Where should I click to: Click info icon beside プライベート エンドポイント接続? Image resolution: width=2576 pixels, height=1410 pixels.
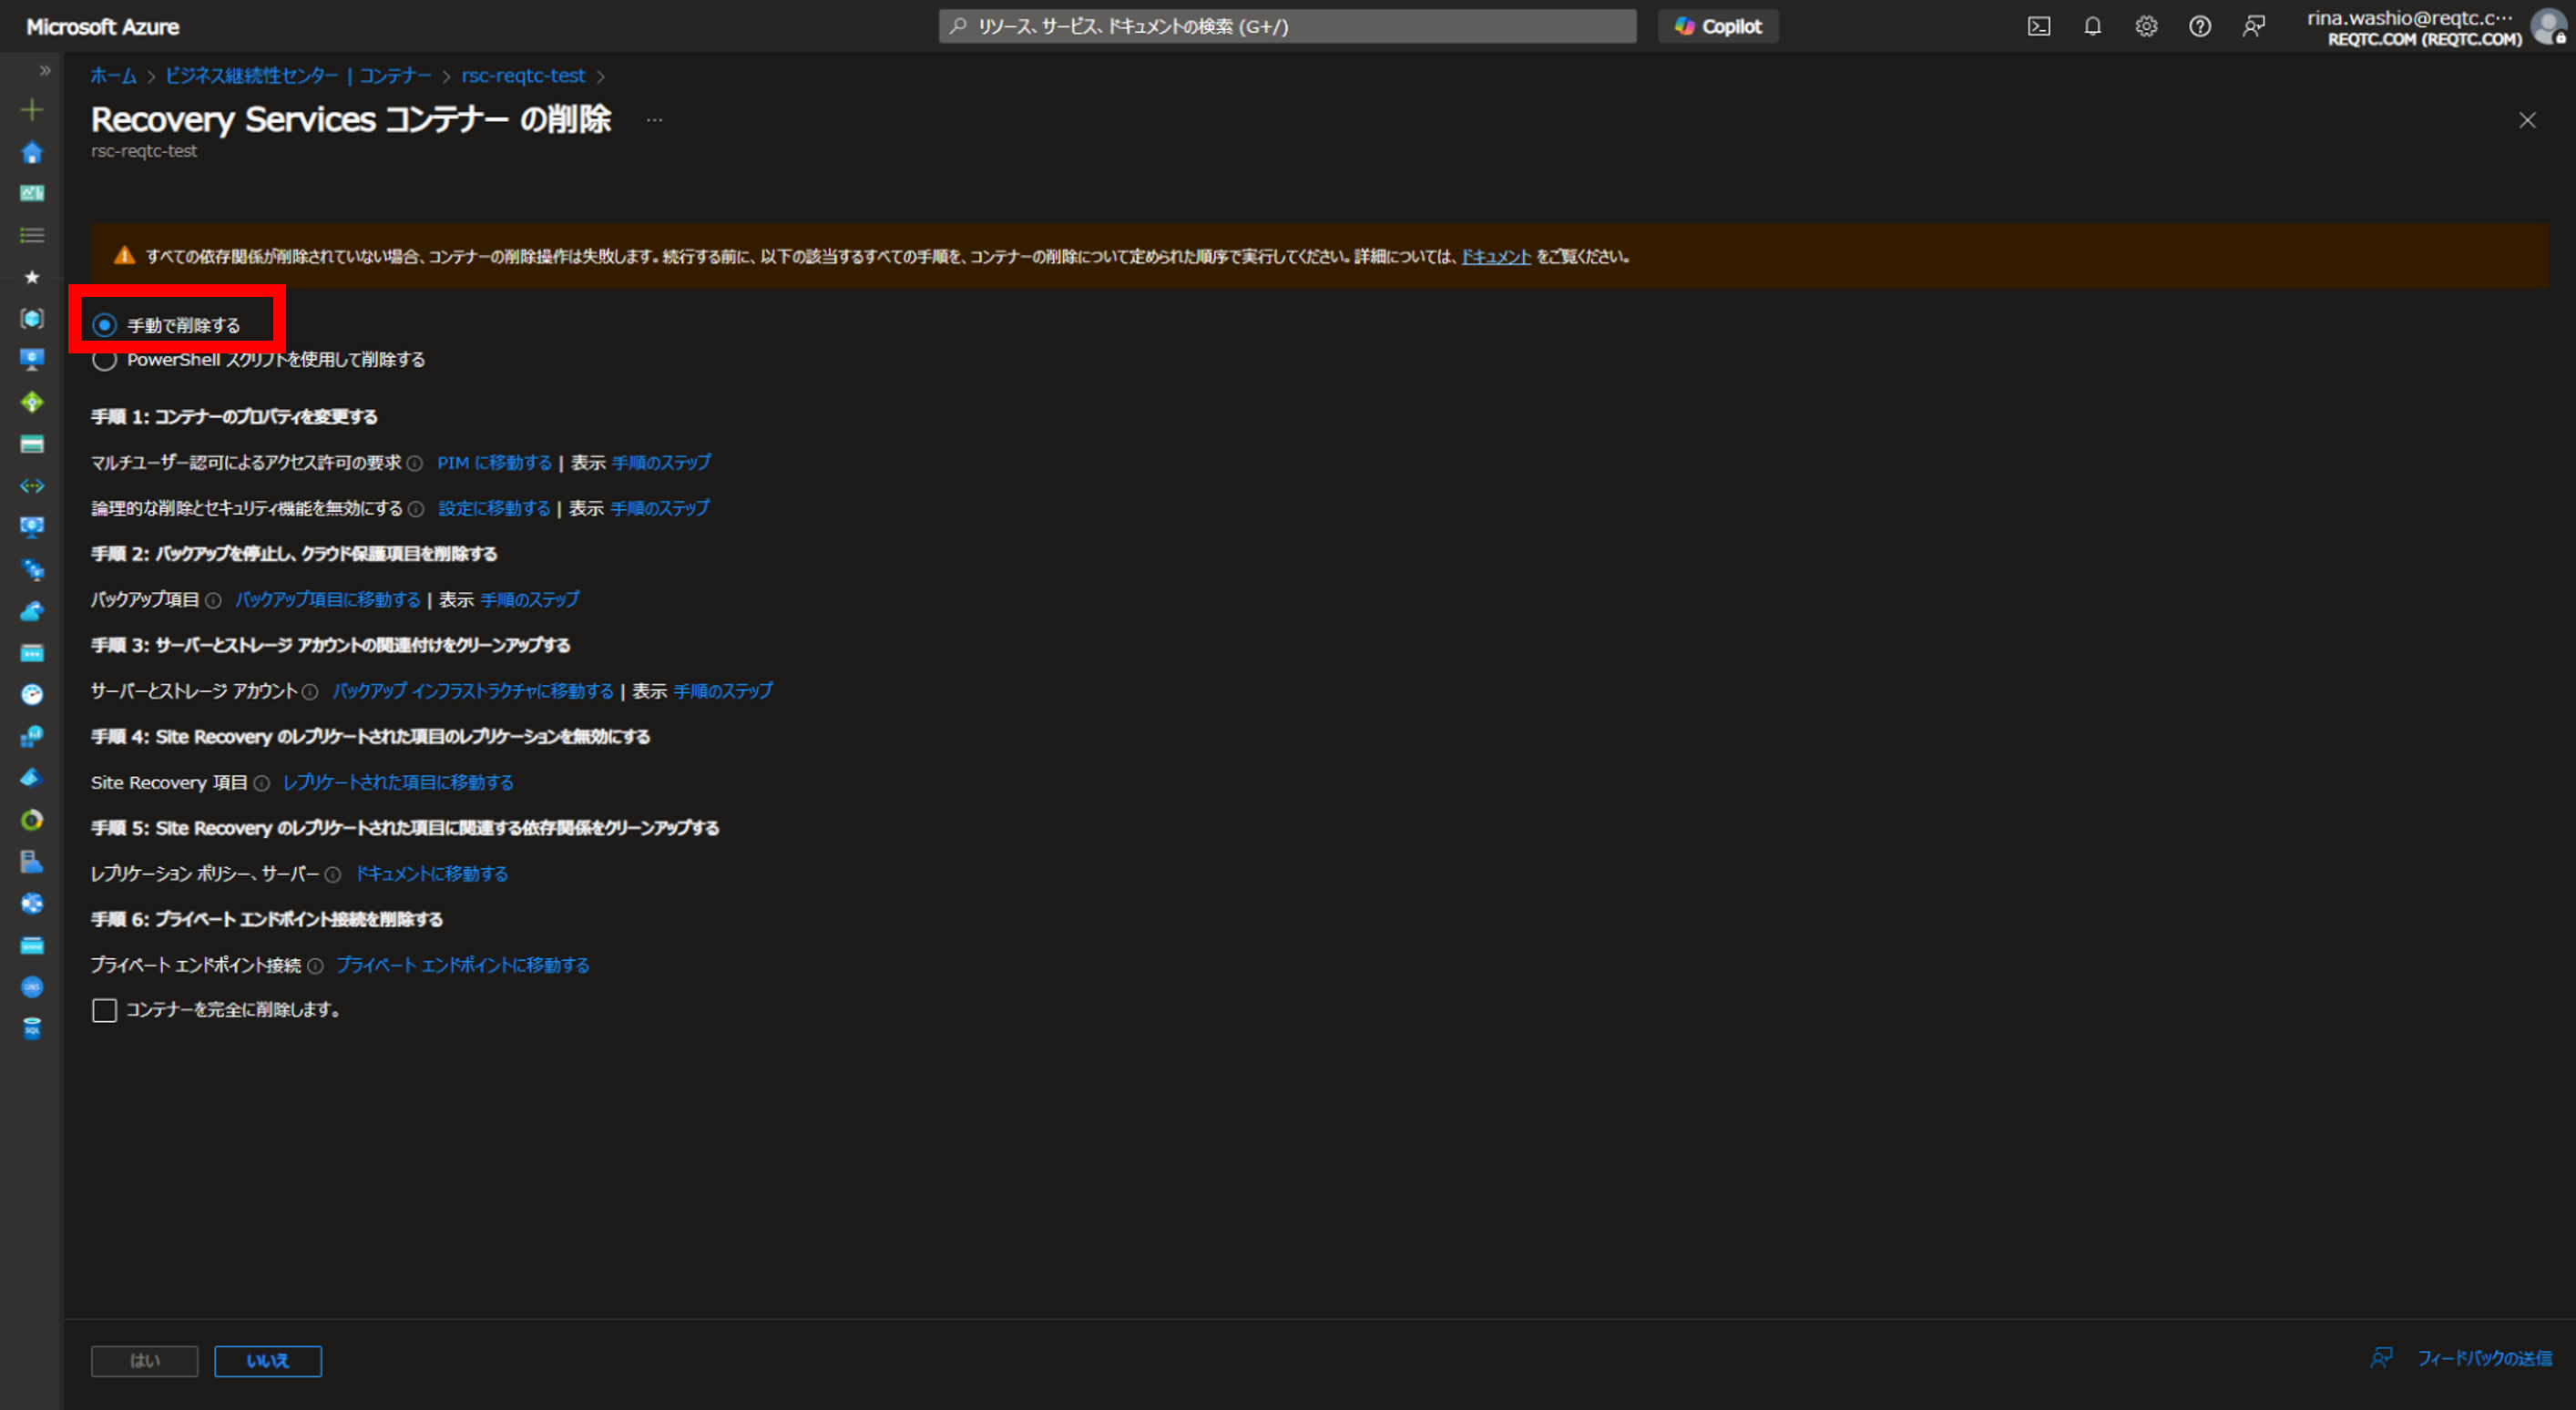315,966
